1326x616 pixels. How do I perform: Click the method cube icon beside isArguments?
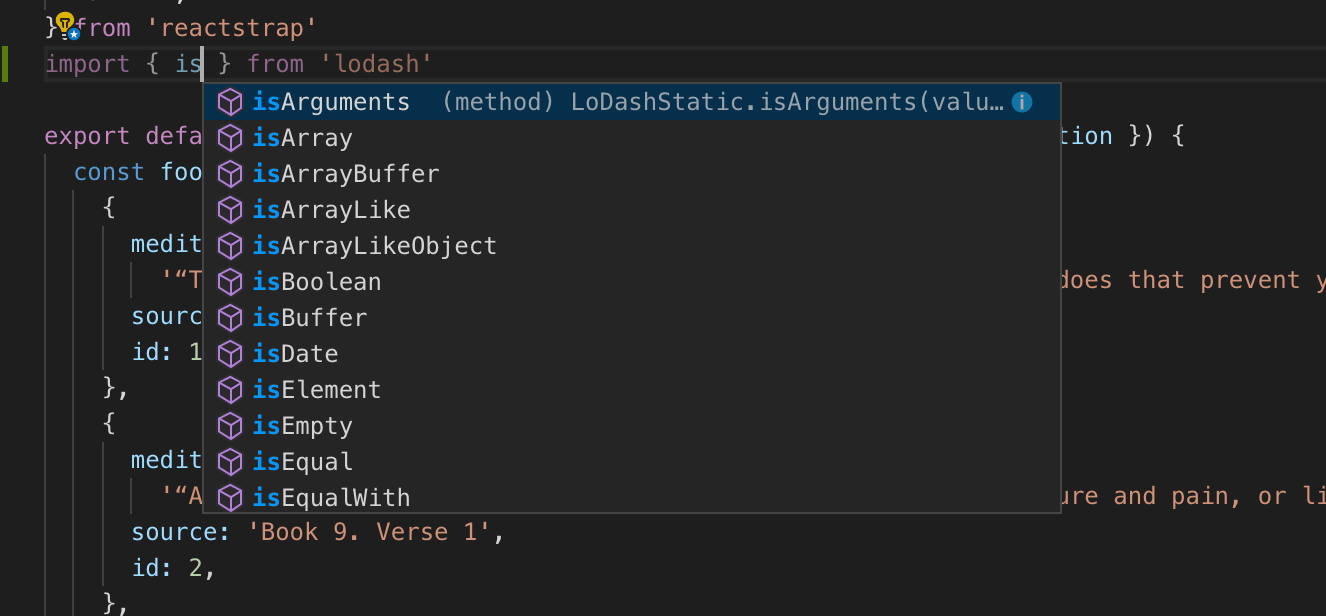[230, 101]
